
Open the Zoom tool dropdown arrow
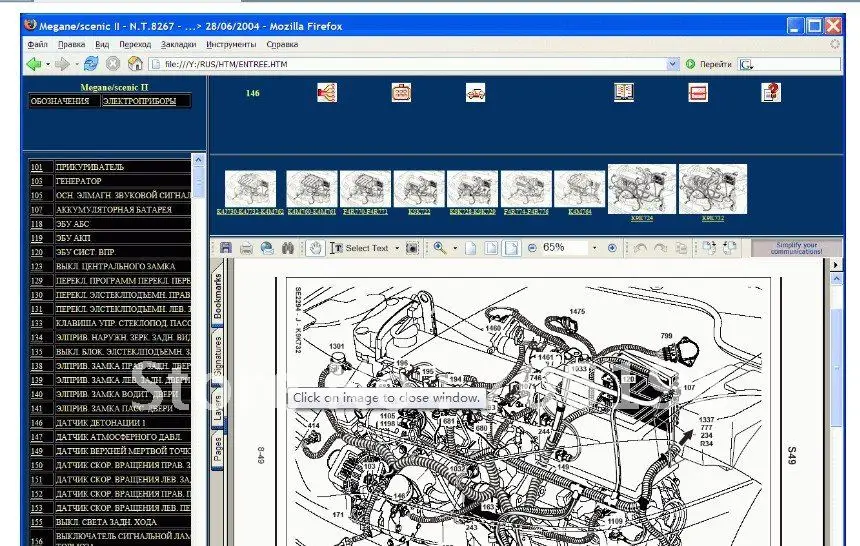tap(455, 248)
